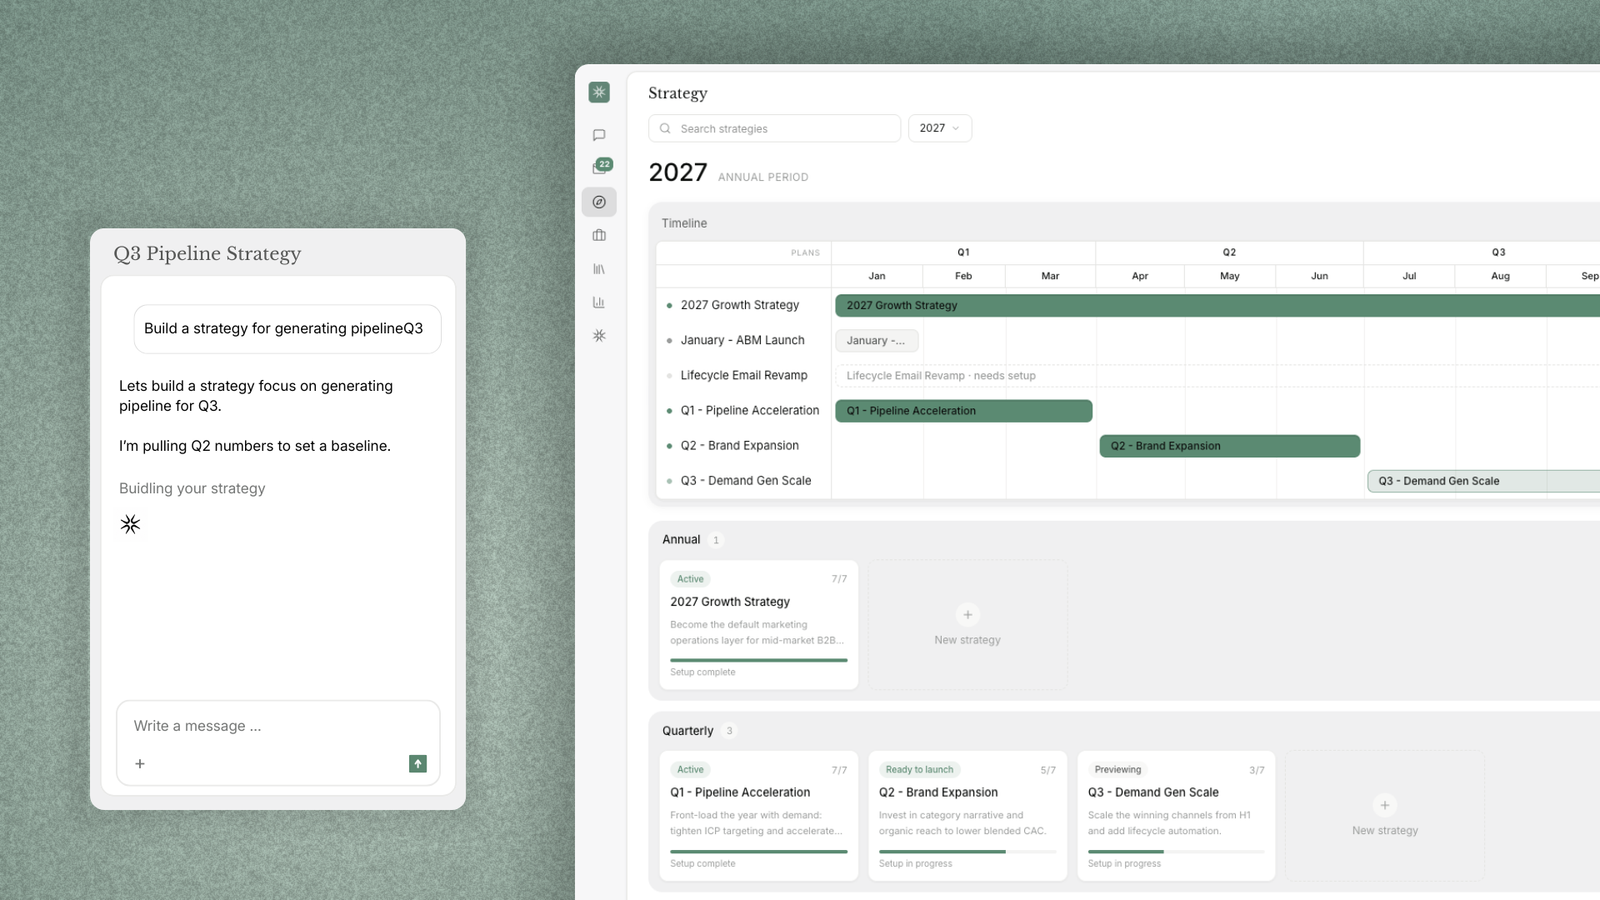The width and height of the screenshot is (1600, 900).
Task: Select 2027 Growth Strategy plan row
Action: click(743, 305)
